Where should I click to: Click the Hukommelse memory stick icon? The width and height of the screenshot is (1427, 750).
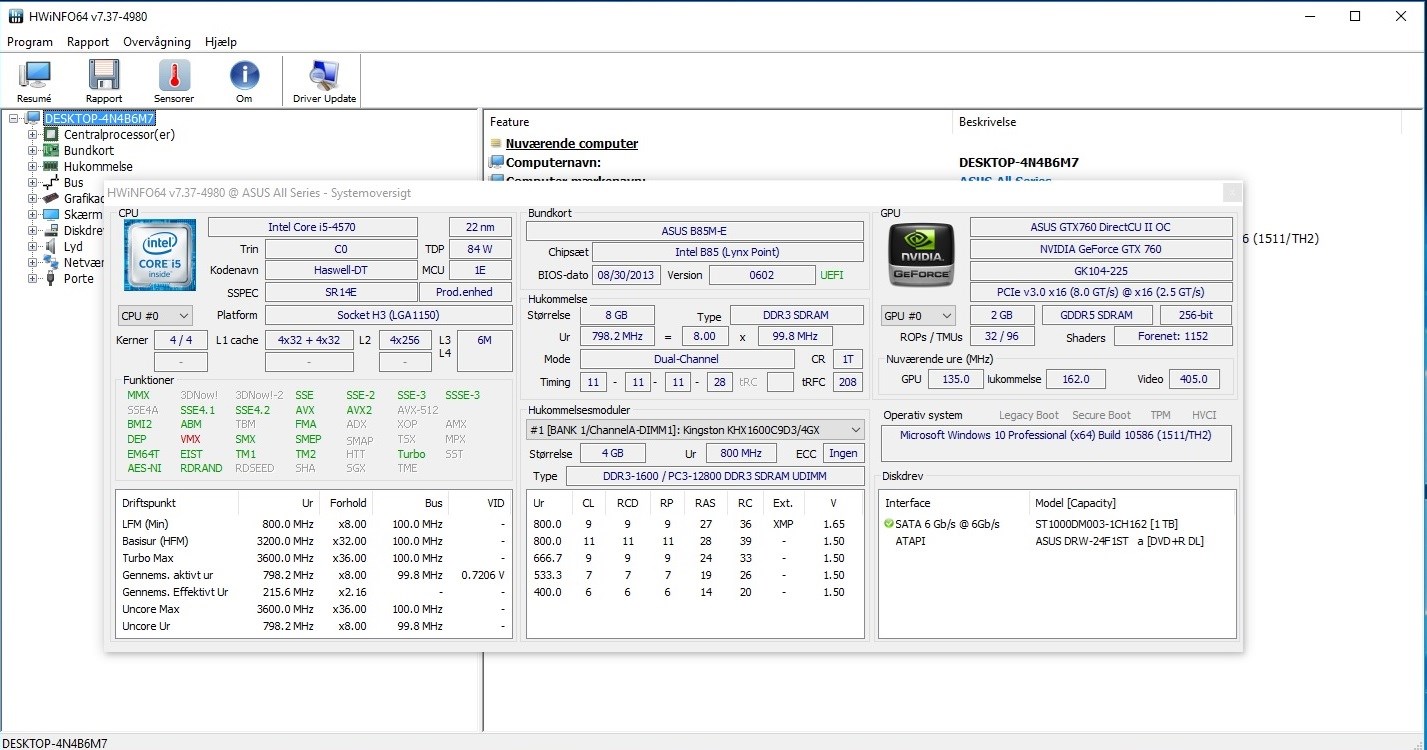click(x=51, y=167)
